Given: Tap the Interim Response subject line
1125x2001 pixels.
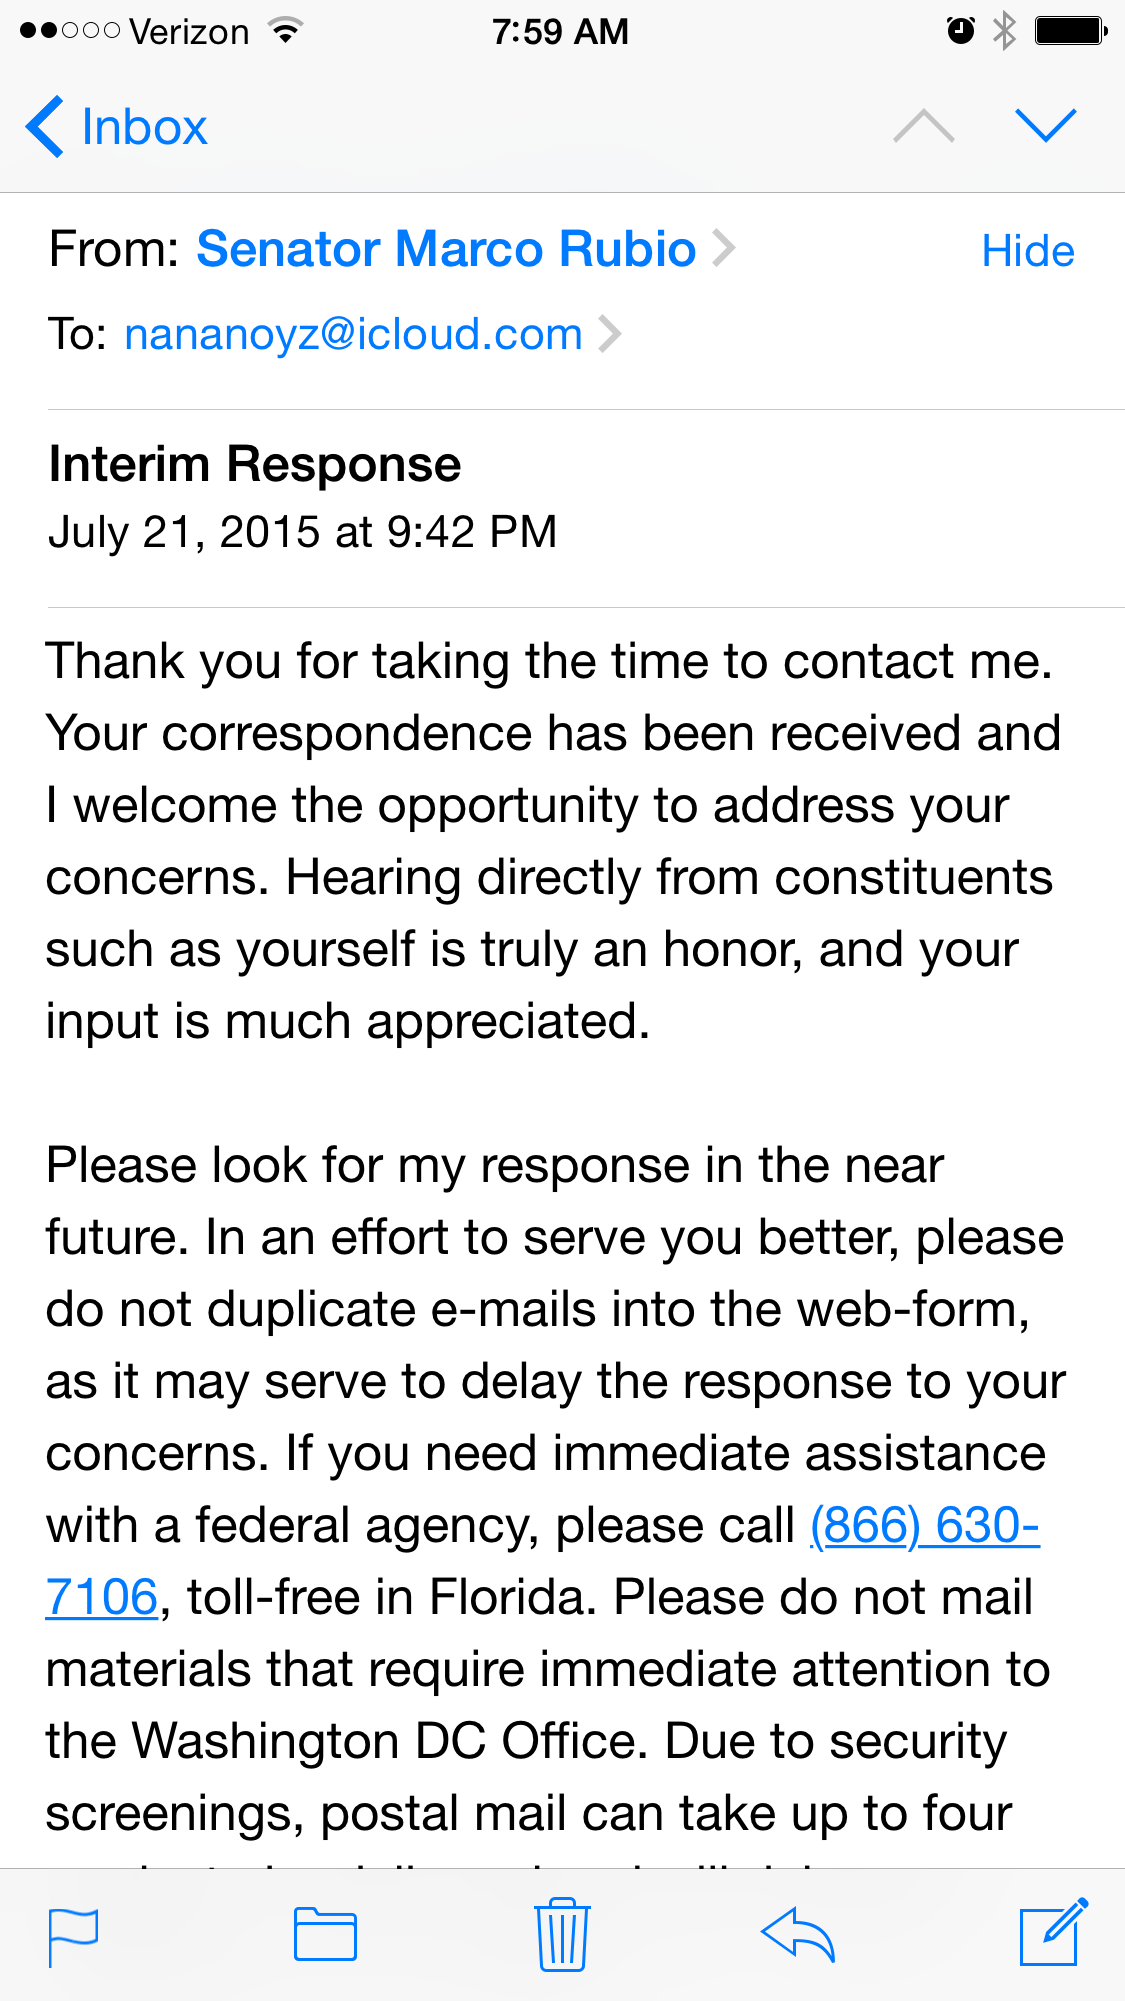Looking at the screenshot, I should (255, 464).
